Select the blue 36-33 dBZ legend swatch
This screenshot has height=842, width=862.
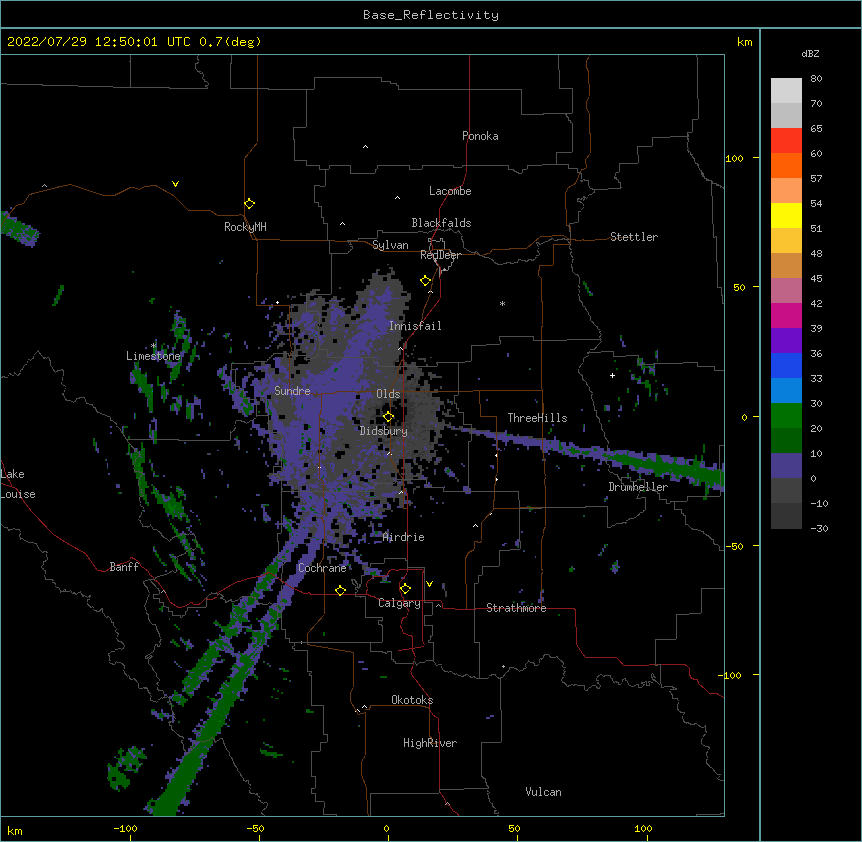click(786, 365)
